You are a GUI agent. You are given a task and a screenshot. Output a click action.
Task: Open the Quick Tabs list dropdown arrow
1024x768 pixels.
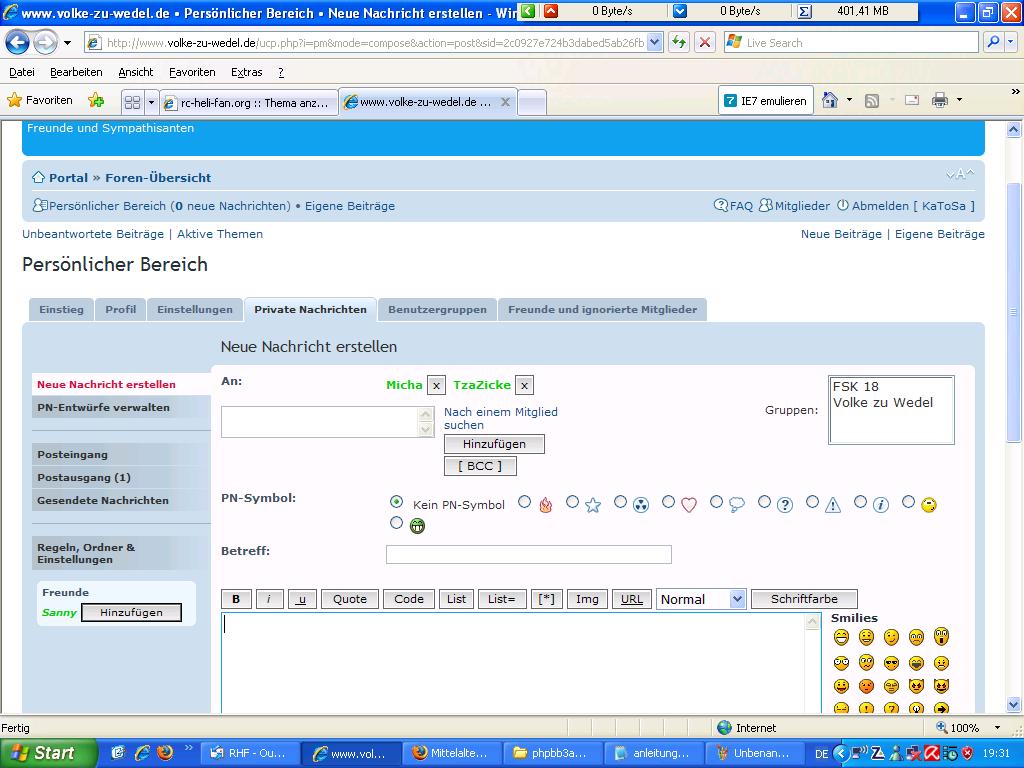pos(152,103)
